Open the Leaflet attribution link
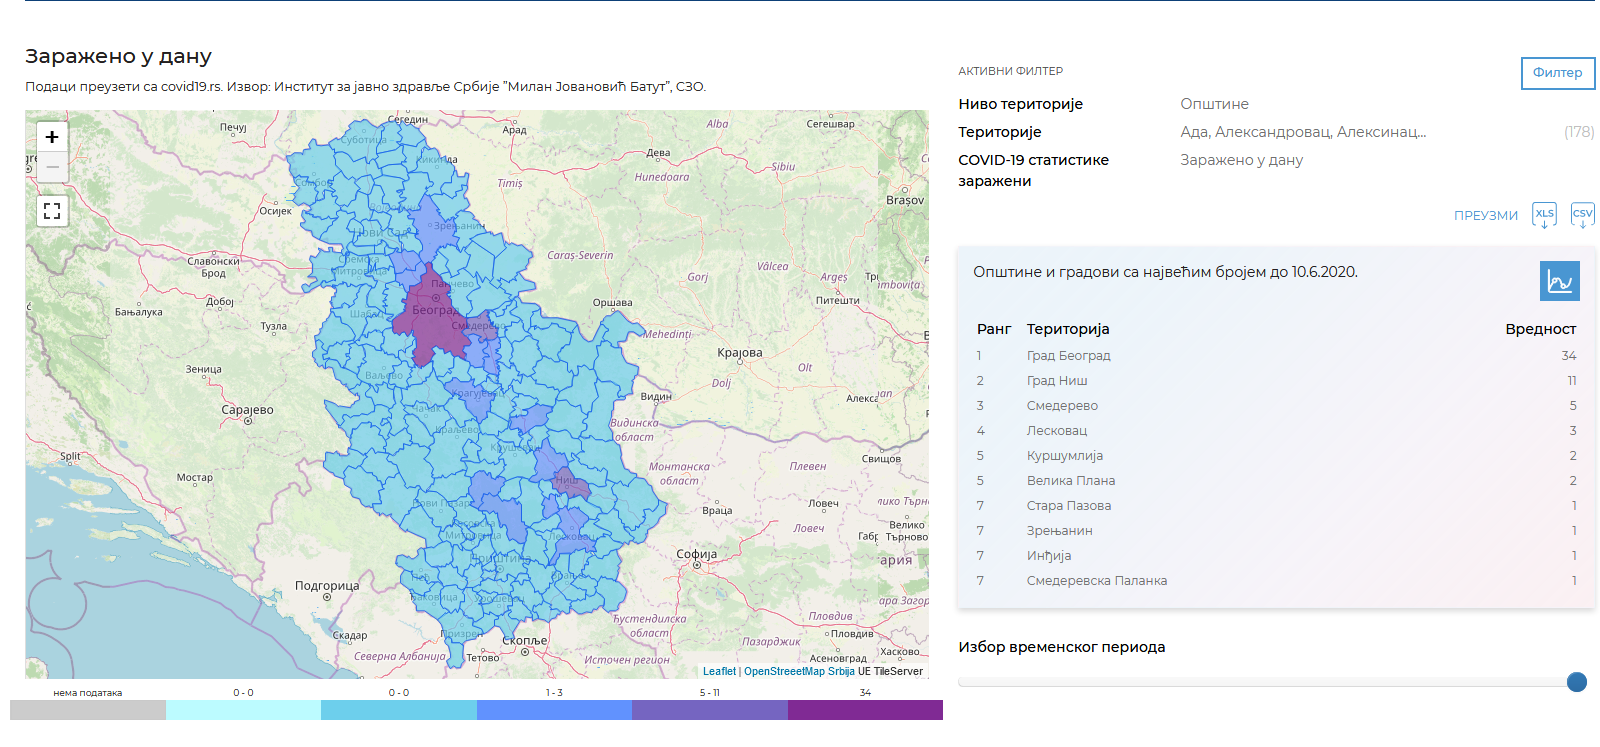Image resolution: width=1600 pixels, height=747 pixels. [x=718, y=671]
